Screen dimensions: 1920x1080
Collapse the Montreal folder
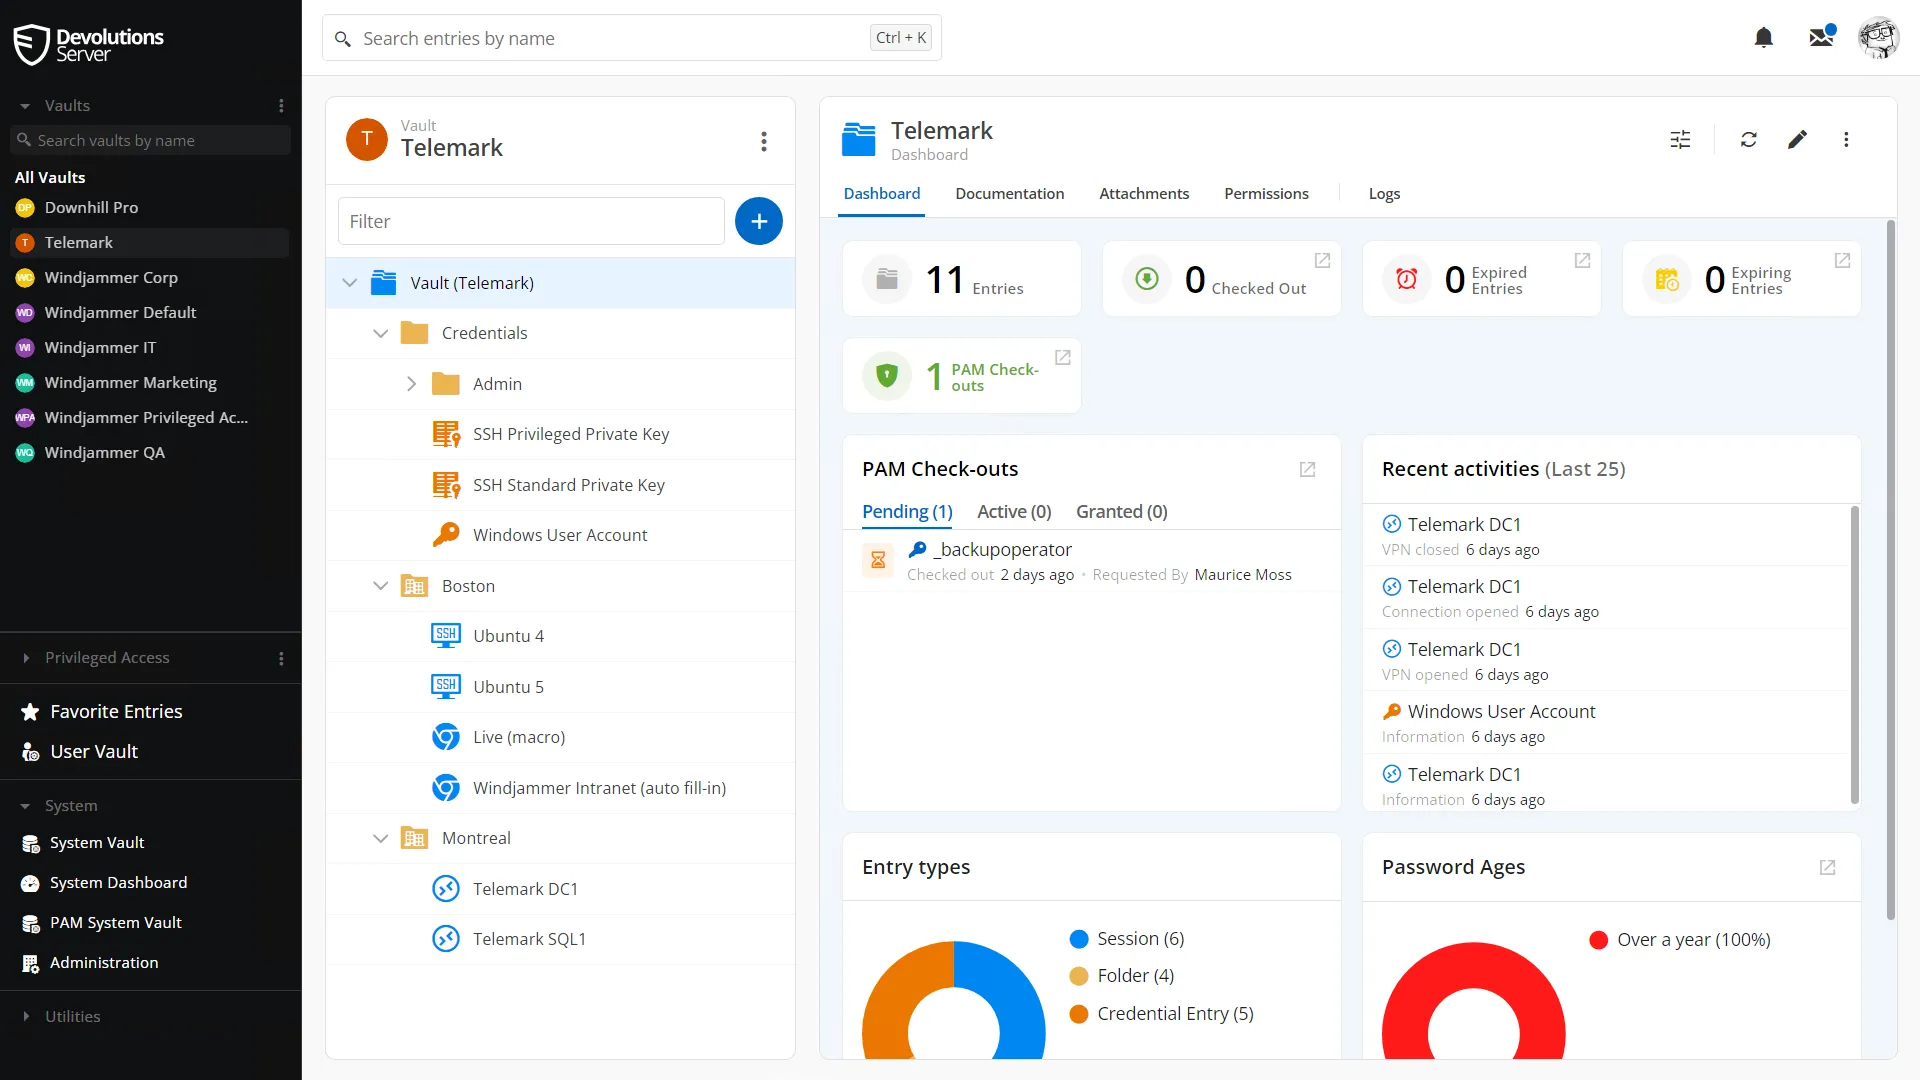point(381,839)
